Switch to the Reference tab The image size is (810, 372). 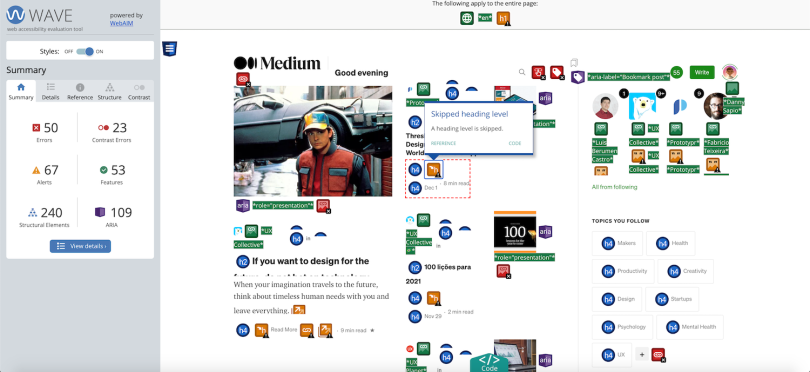pos(80,91)
